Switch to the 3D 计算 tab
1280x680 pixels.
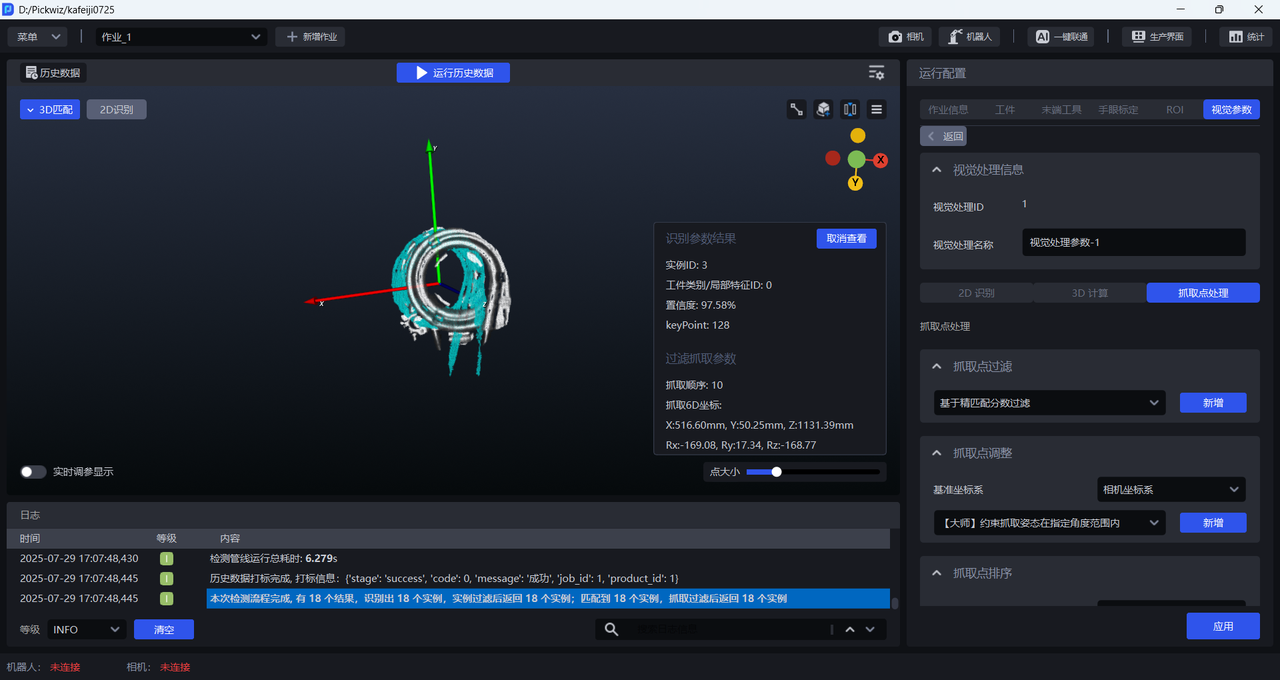1089,293
